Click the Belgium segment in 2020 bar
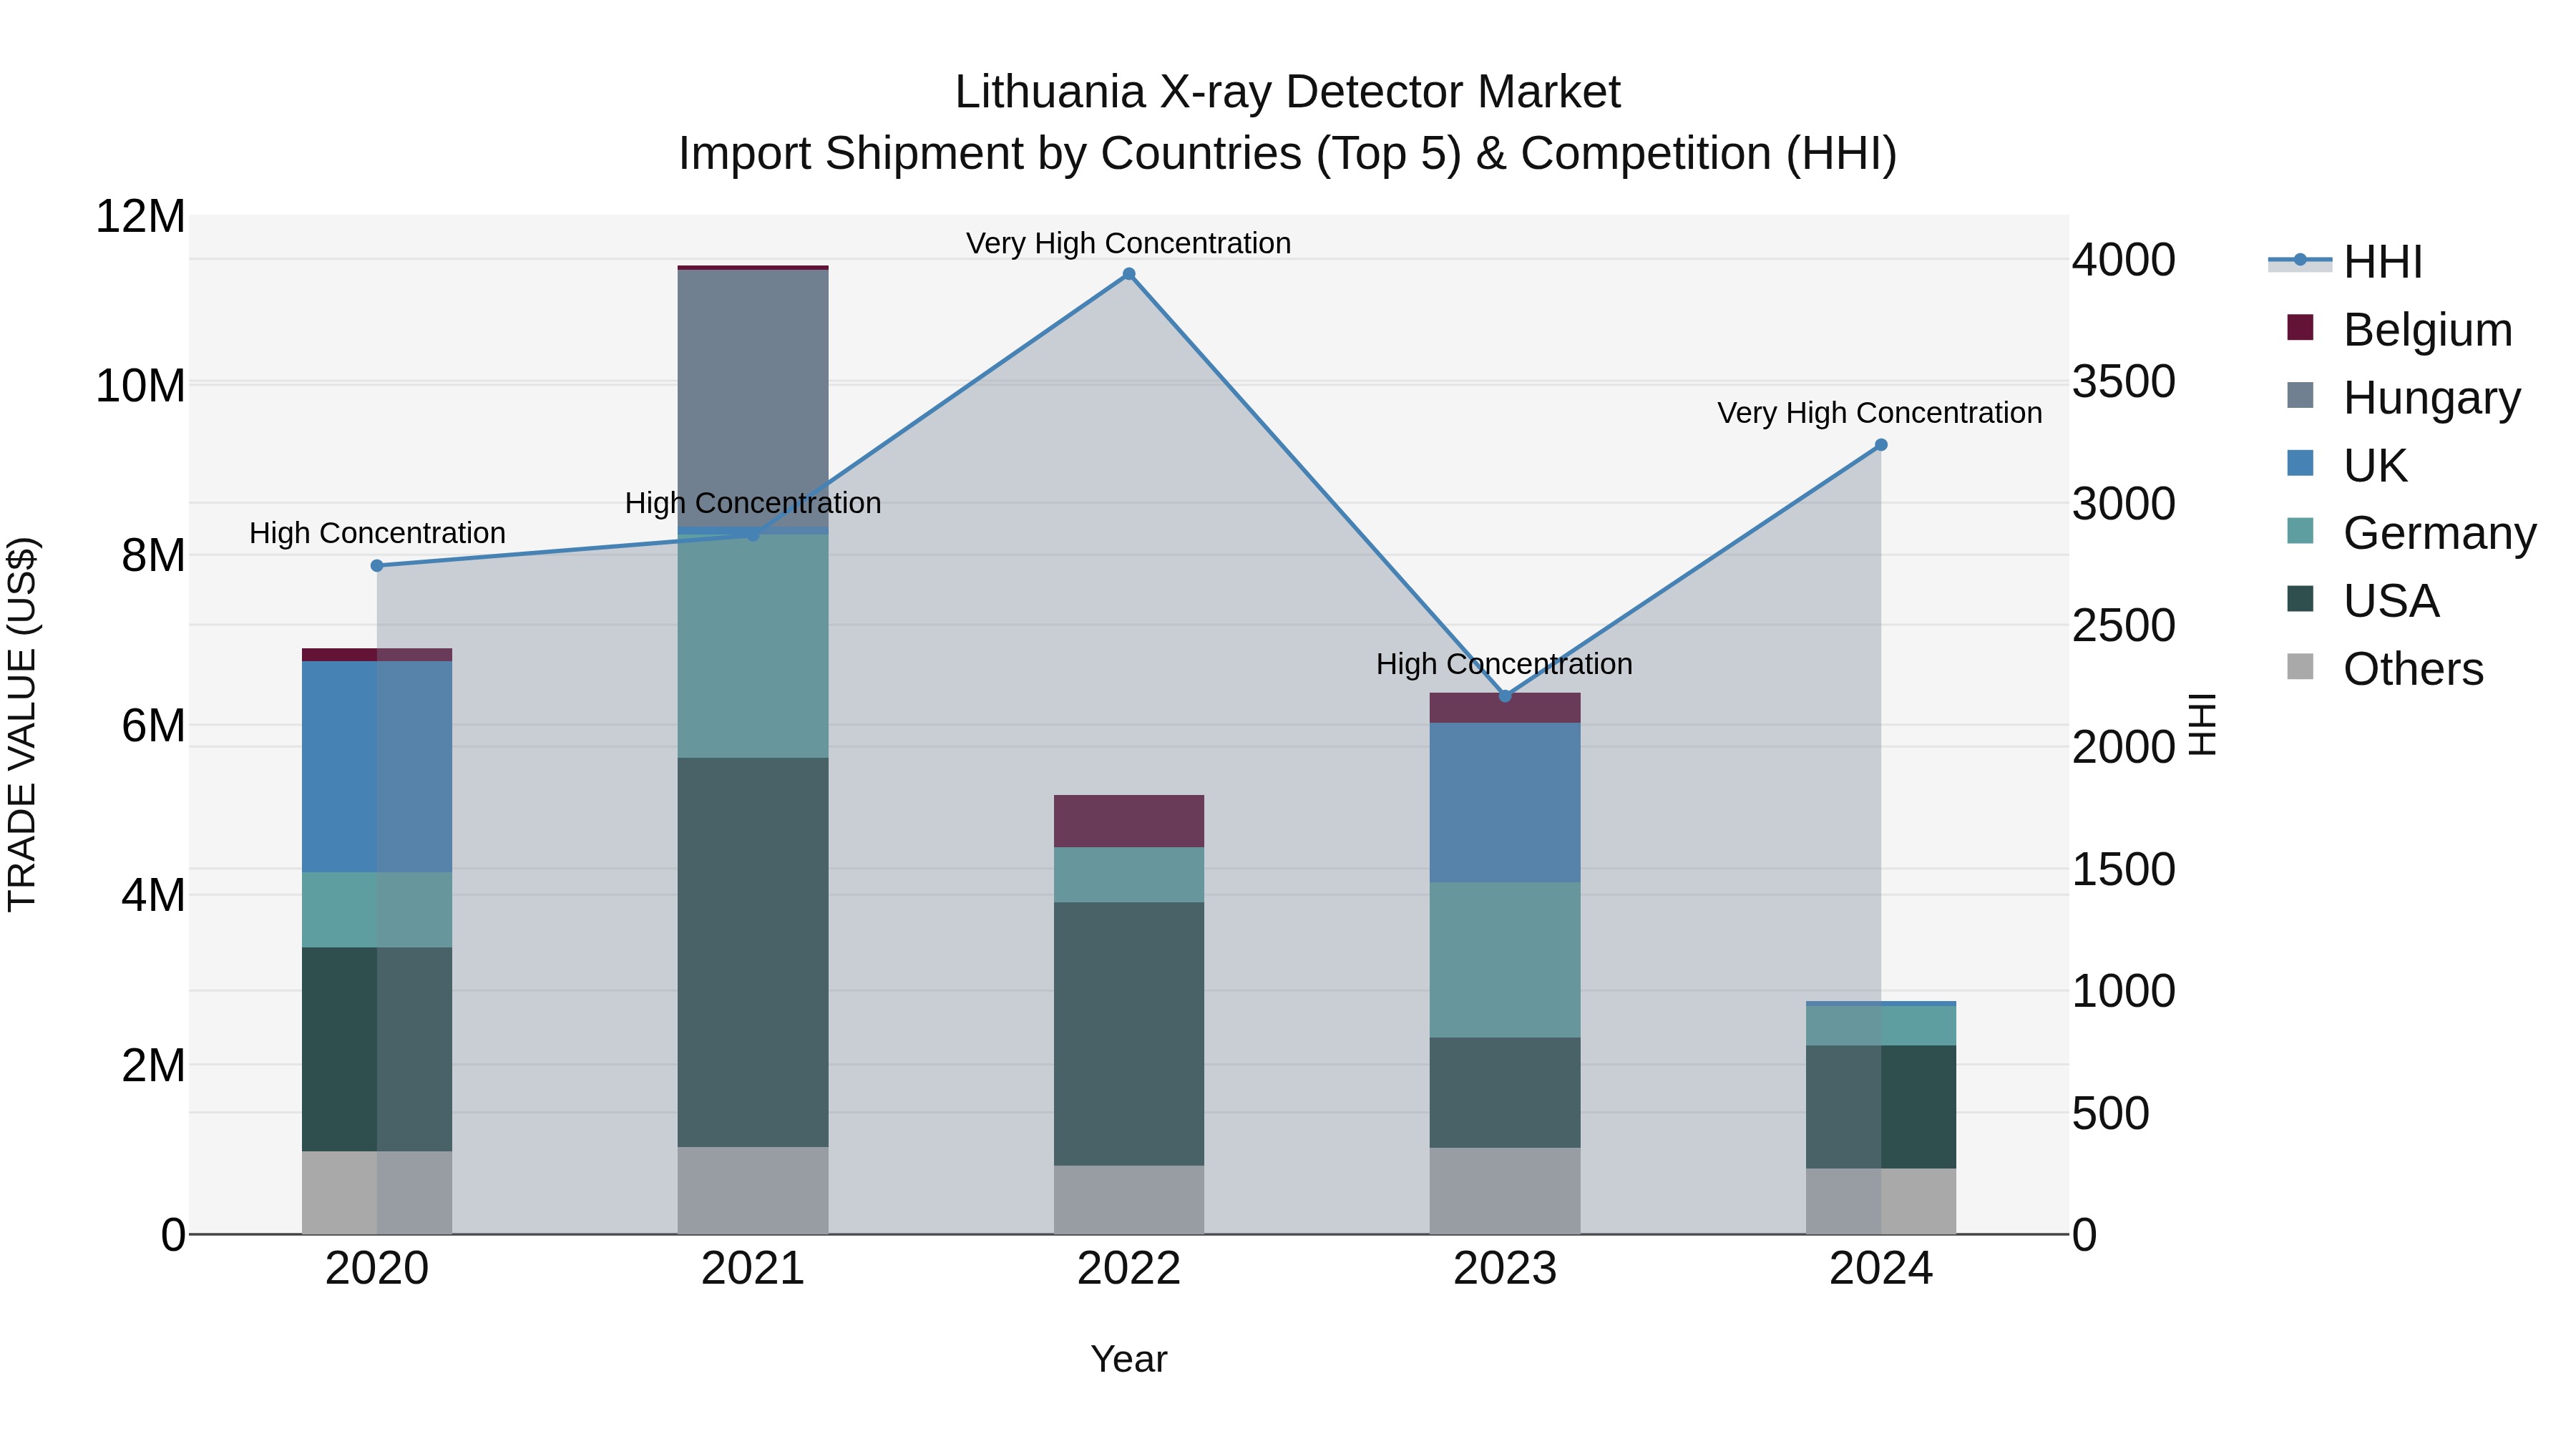Image resolution: width=2576 pixels, height=1449 pixels. coord(377,655)
